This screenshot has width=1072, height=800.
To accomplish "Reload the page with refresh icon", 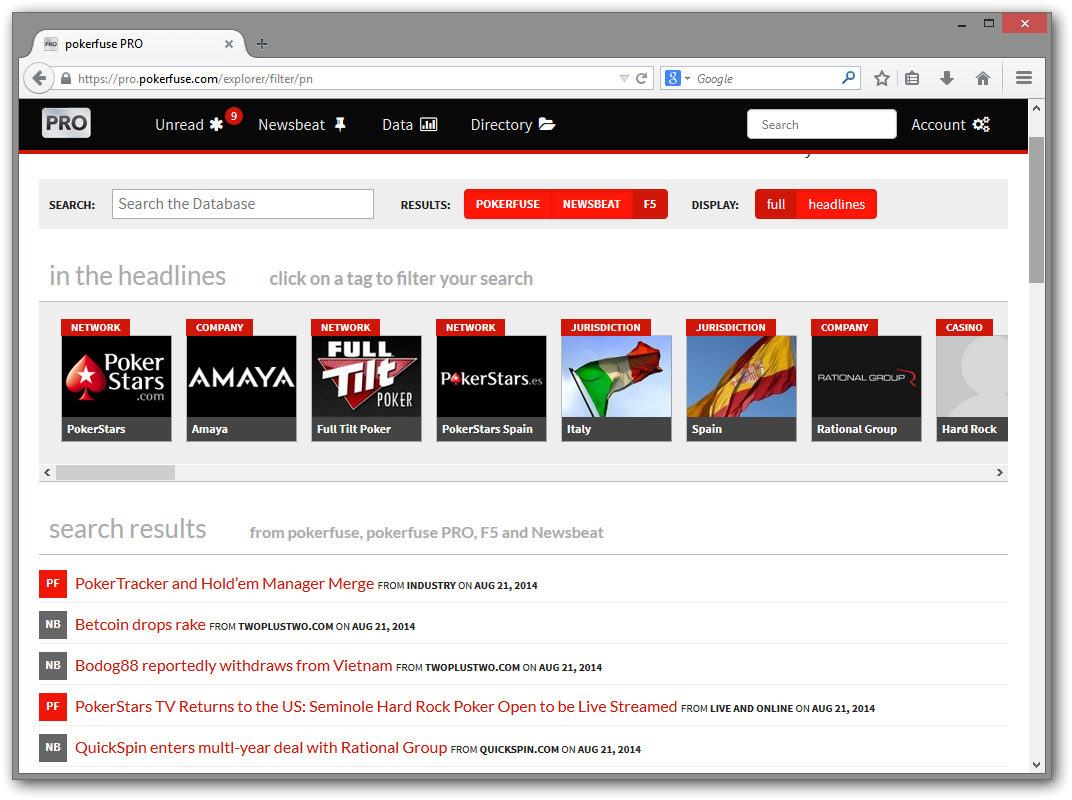I will [641, 79].
